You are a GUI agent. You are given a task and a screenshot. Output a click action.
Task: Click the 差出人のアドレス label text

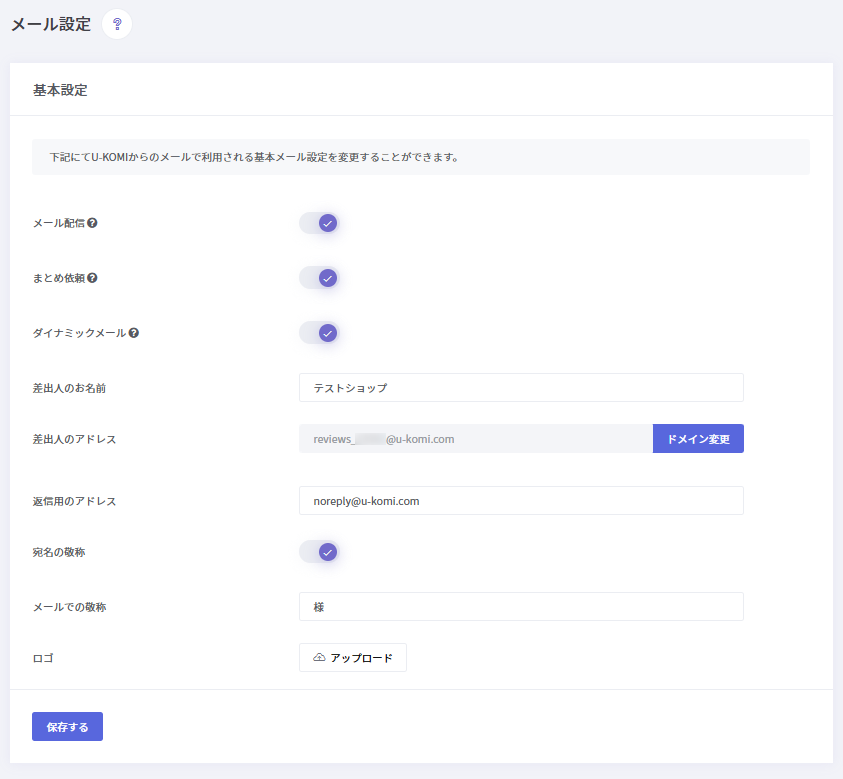(74, 440)
